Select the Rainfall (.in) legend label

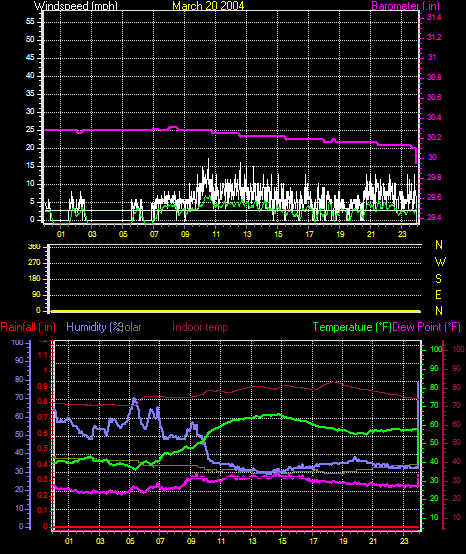pyautogui.click(x=28, y=327)
